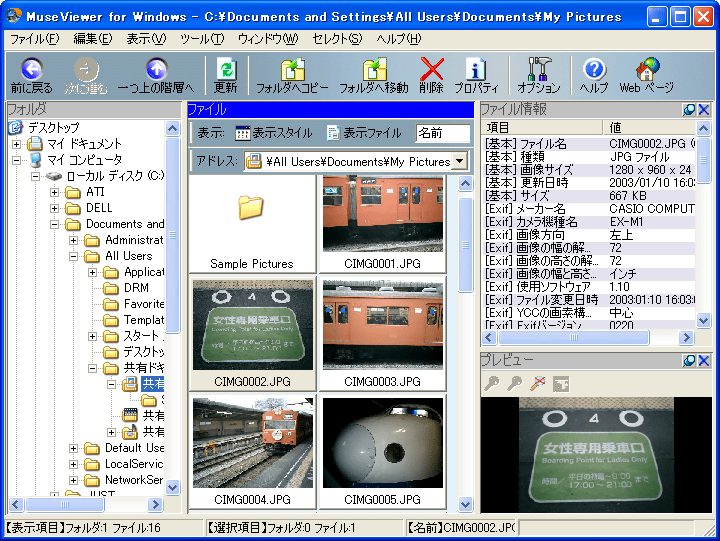The width and height of the screenshot is (720, 541).
Task: Click the フォルダへコピー toolbar icon
Action: (292, 69)
